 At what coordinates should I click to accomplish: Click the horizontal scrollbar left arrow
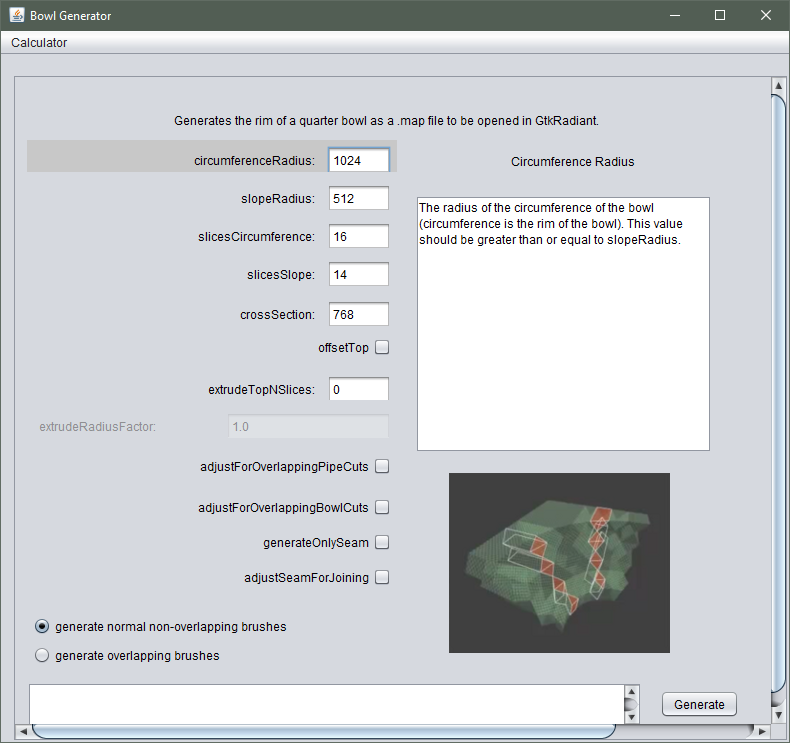point(23,731)
